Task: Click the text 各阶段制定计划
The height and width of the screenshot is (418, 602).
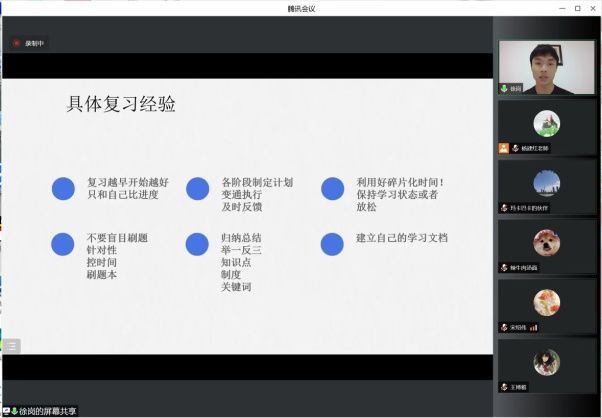Action: pyautogui.click(x=257, y=182)
